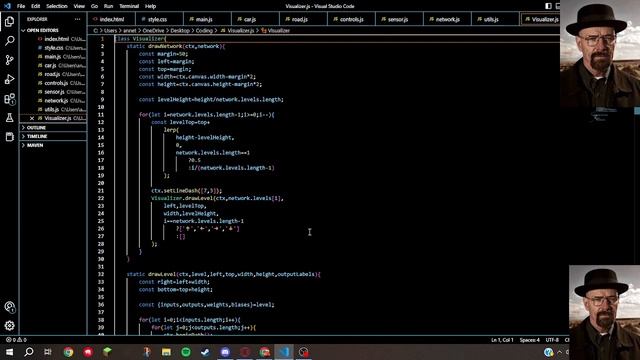The width and height of the screenshot is (640, 360).
Task: Open Discord from the taskbar
Action: pyautogui.click(x=225, y=352)
